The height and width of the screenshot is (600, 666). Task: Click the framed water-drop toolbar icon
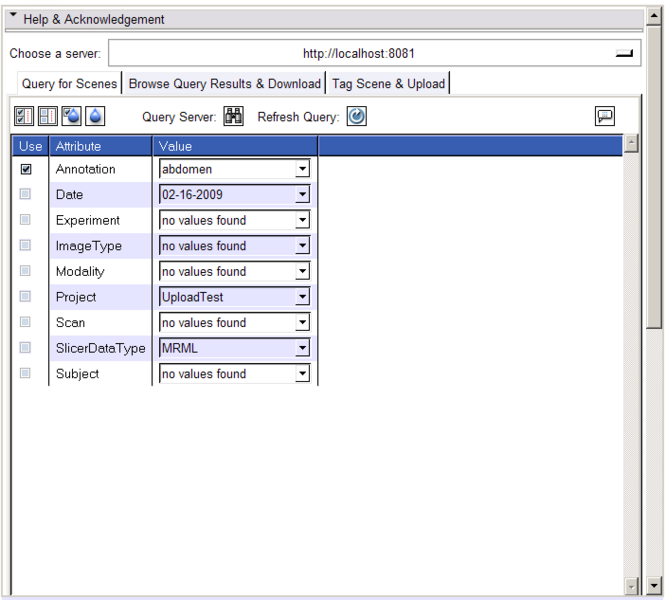point(72,116)
